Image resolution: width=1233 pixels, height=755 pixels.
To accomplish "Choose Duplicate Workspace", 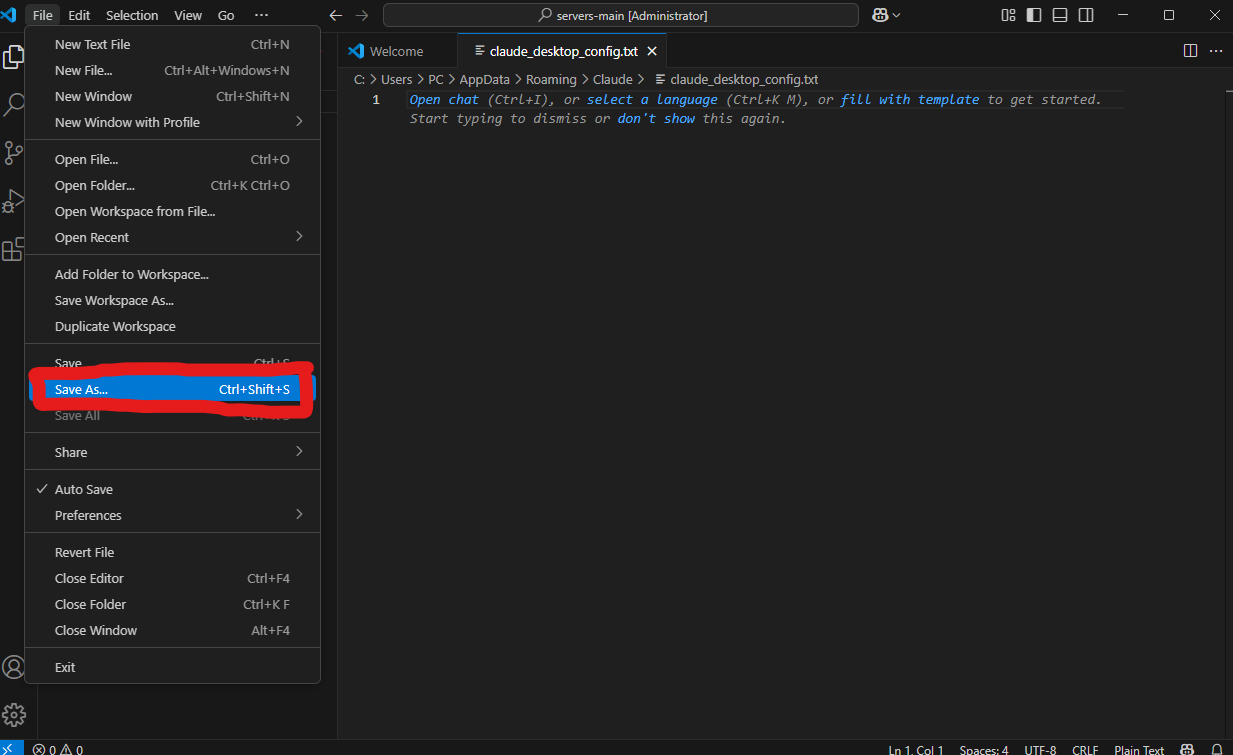I will [172, 326].
